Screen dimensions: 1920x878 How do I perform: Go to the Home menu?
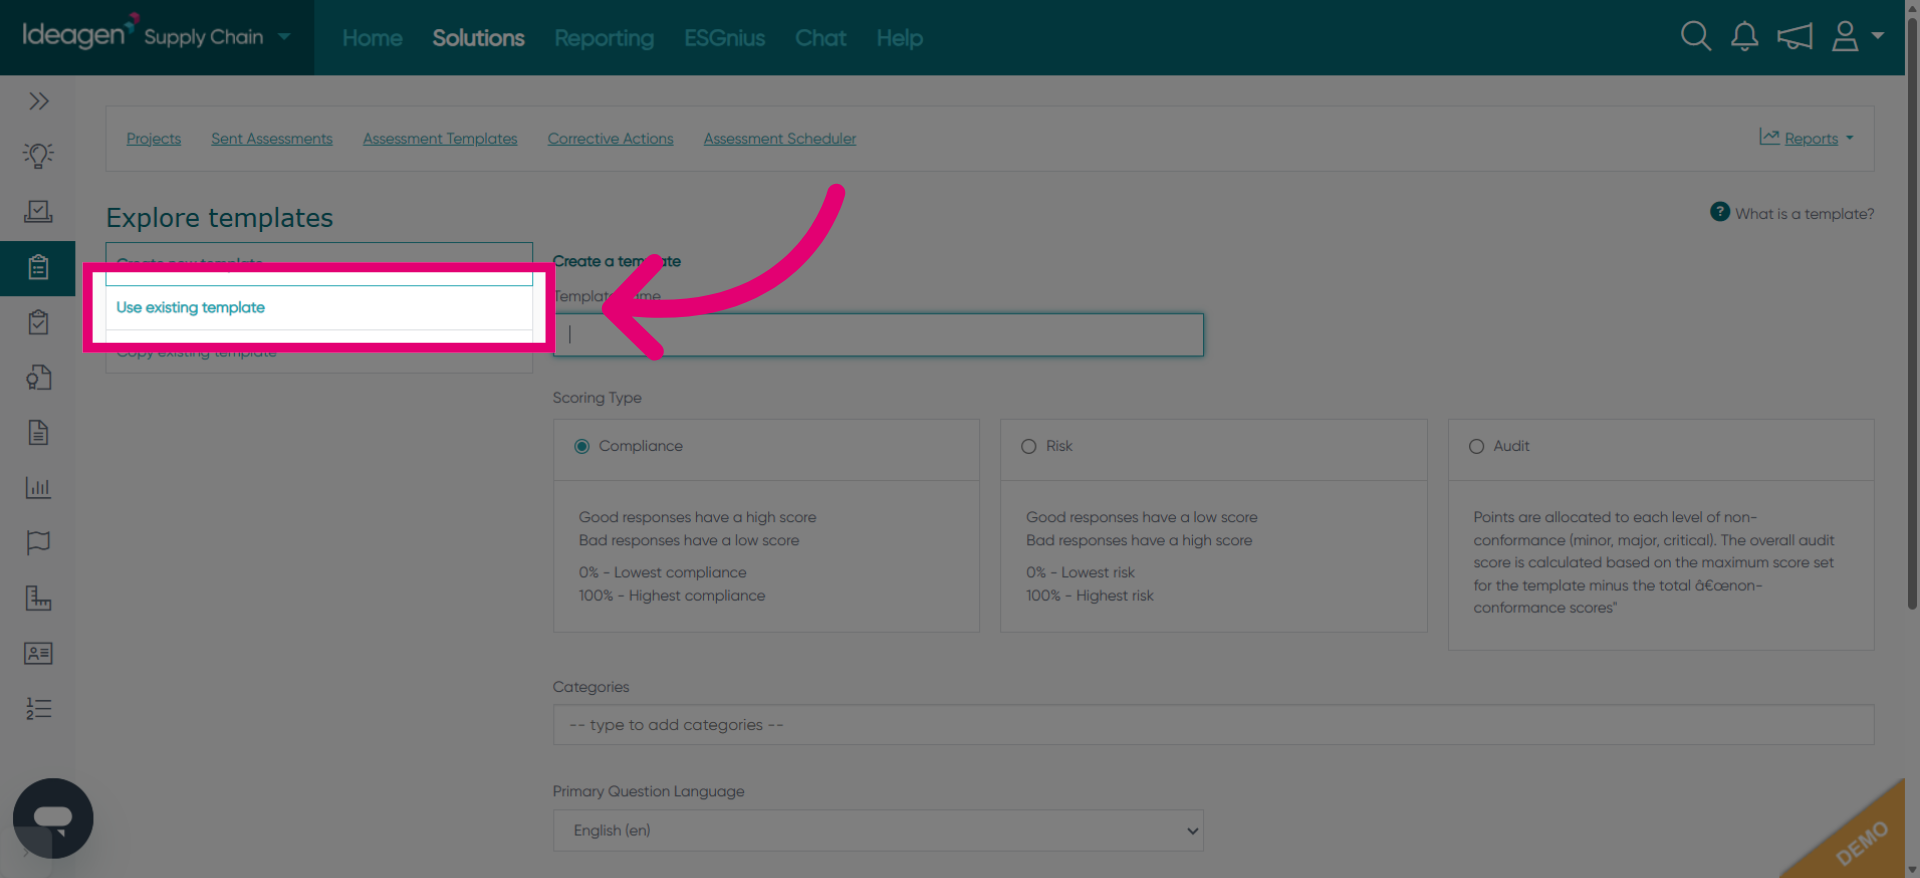point(372,38)
